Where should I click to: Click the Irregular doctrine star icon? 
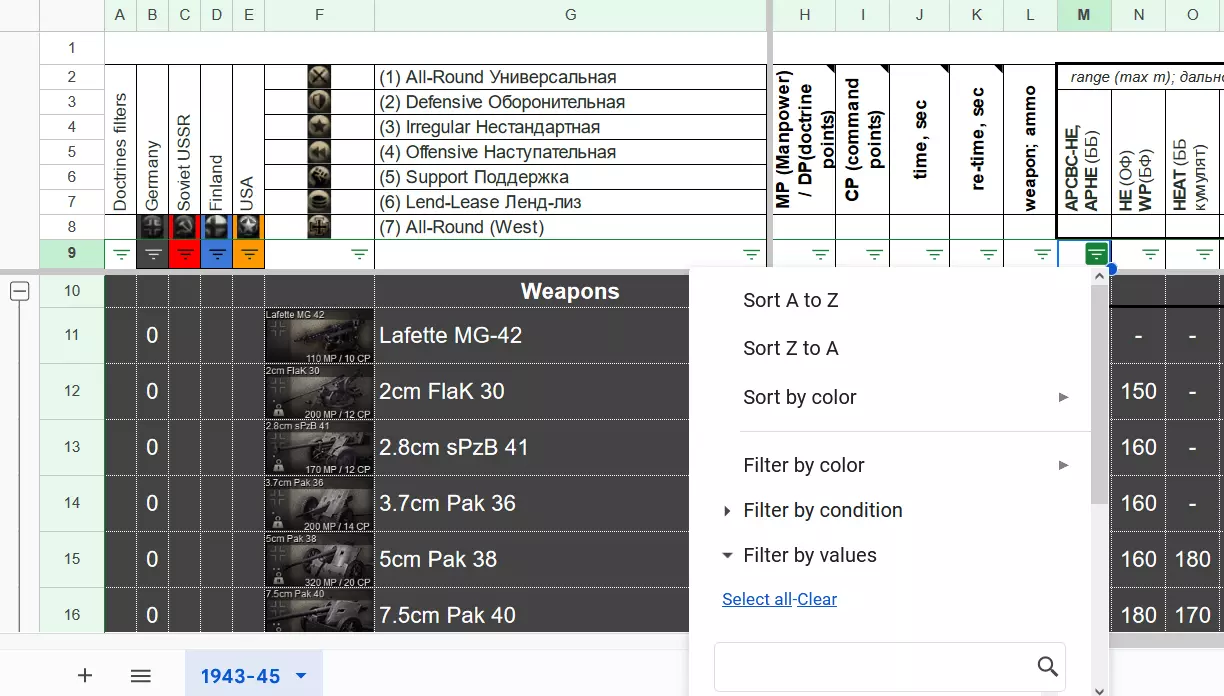click(319, 127)
